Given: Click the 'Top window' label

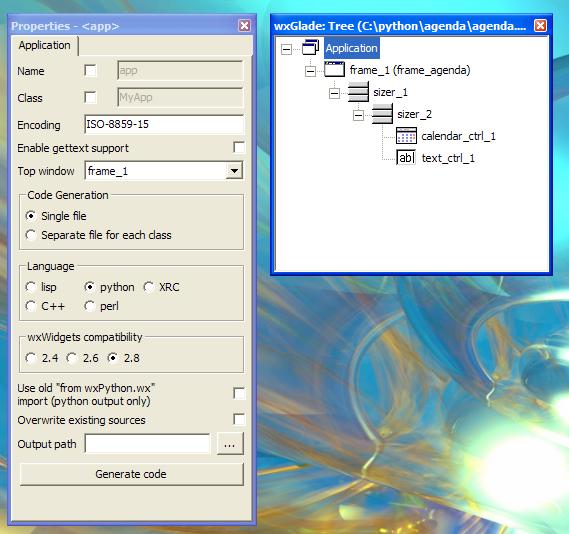Looking at the screenshot, I should [x=46, y=171].
